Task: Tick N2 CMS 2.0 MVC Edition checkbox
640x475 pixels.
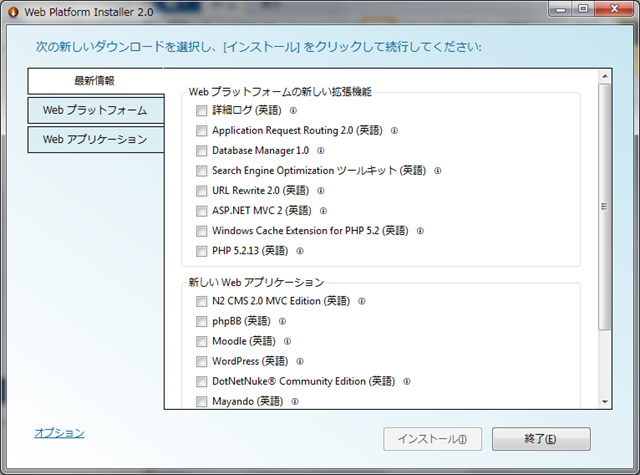Action: coord(202,301)
